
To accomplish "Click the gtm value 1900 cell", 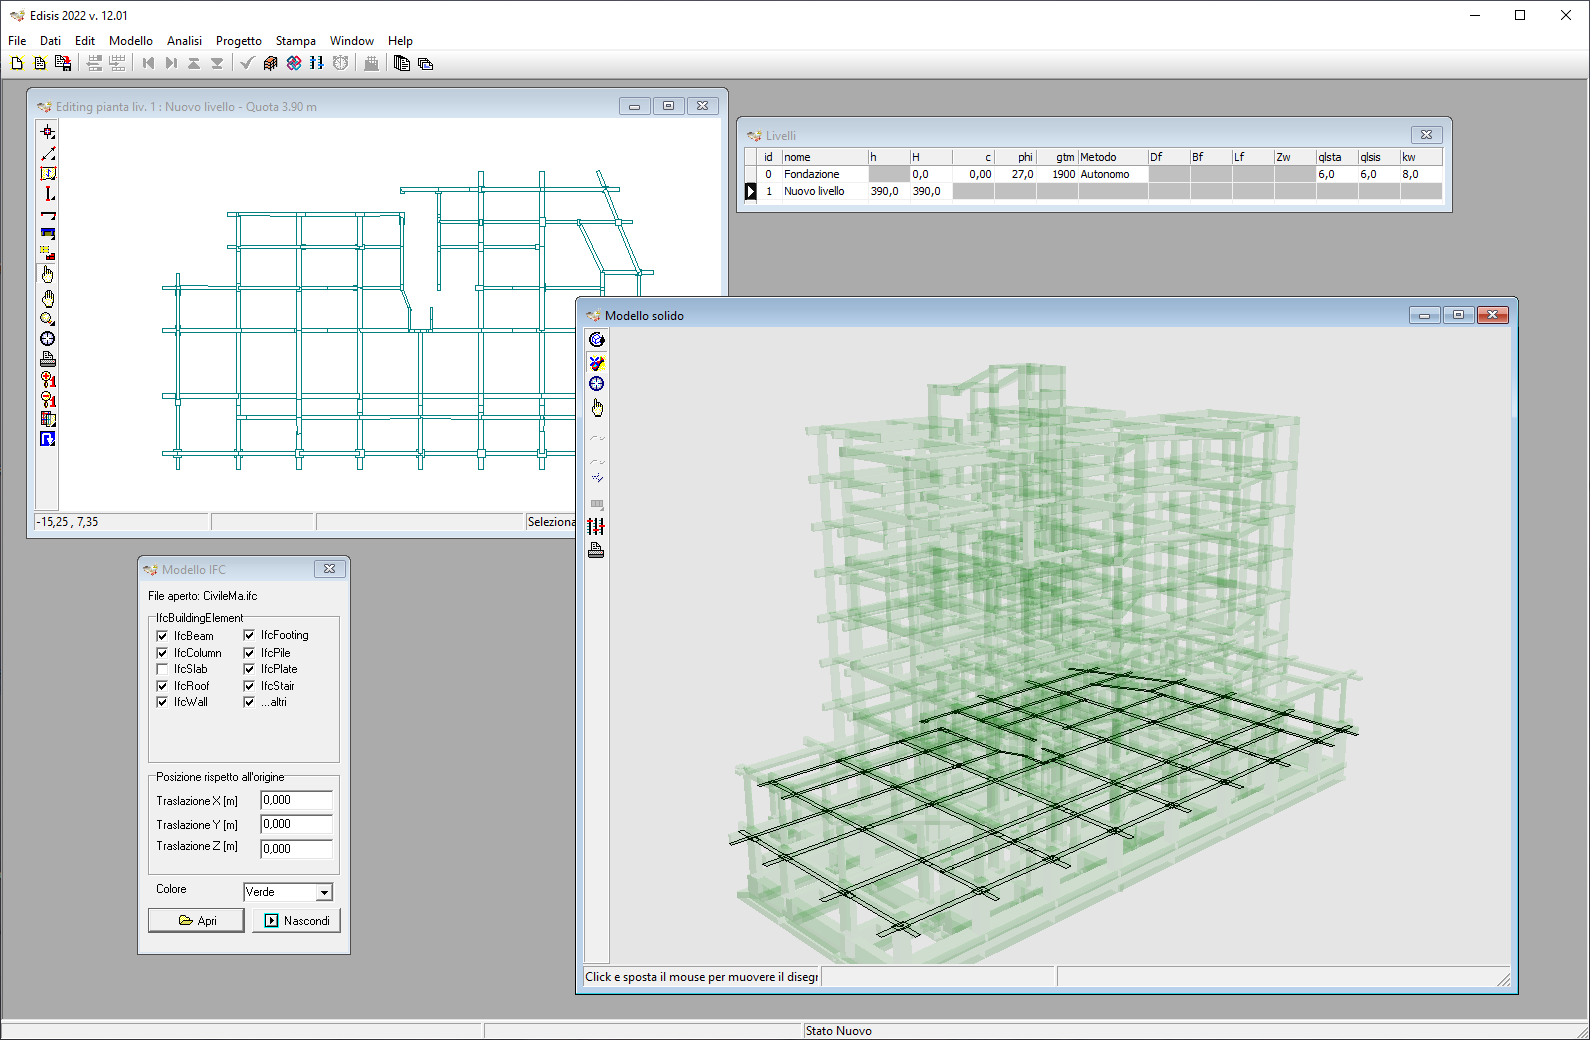I will pos(1057,174).
